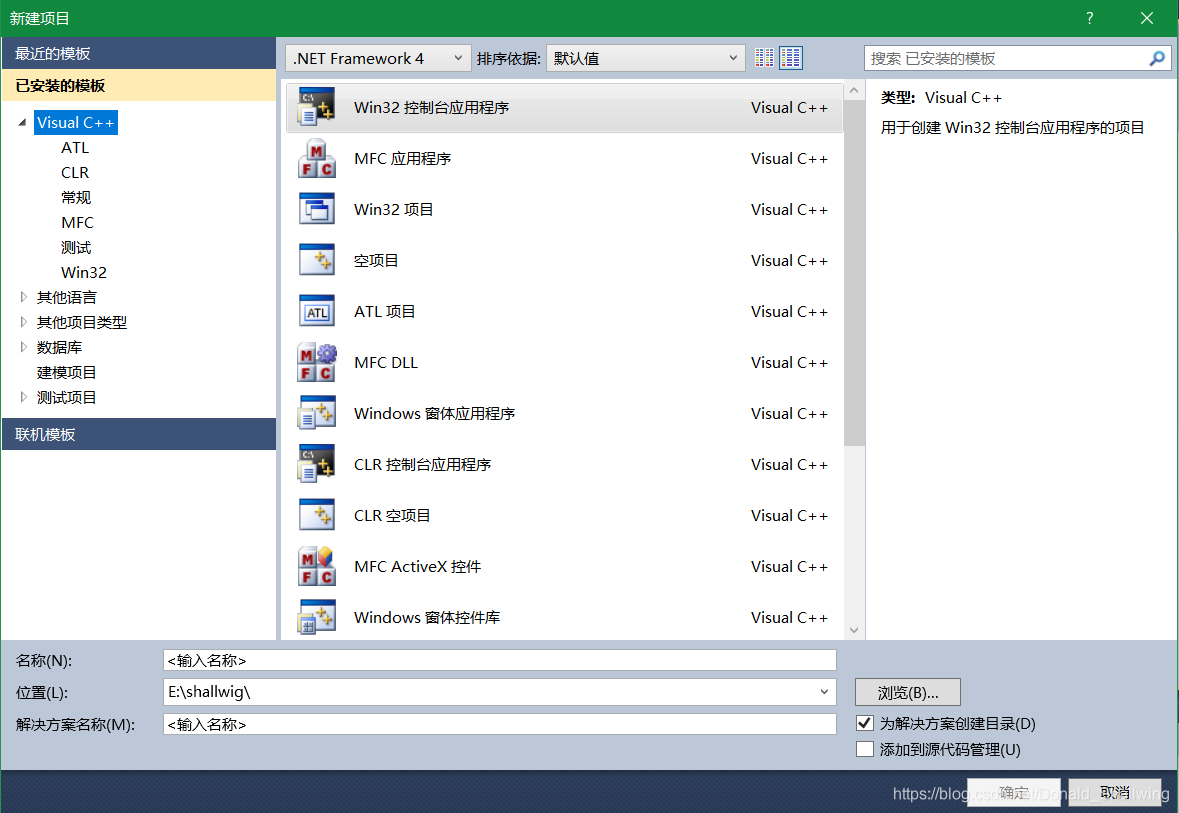Screen dimensions: 1179x813
Task: Select the MFC ActiveX 控件 icon
Action: [317, 566]
